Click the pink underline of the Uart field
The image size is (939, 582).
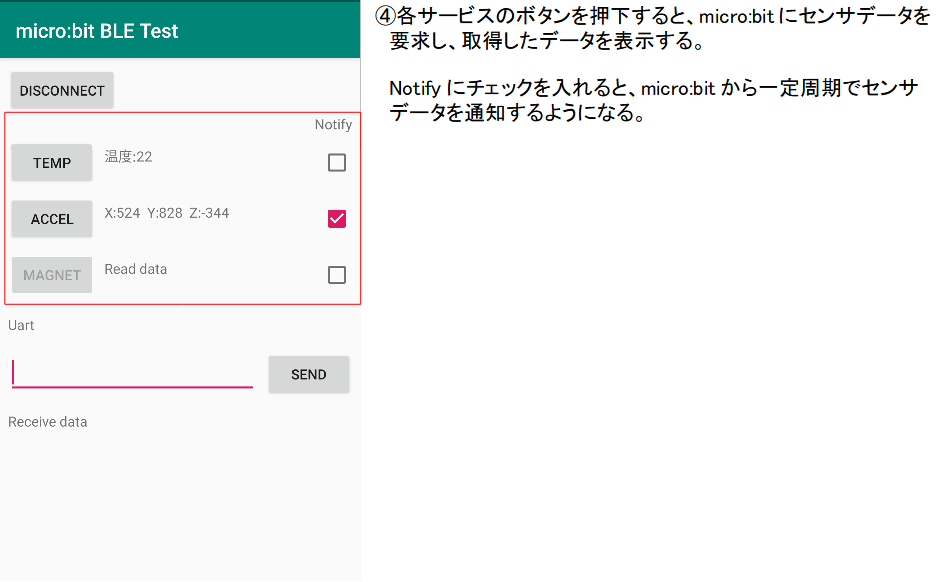click(130, 386)
